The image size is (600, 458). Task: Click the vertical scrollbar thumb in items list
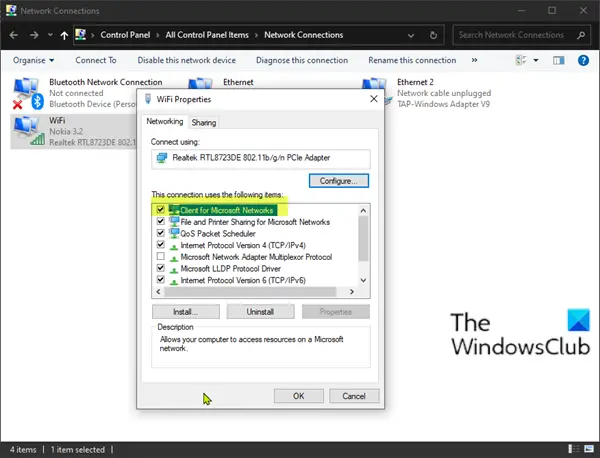[363, 238]
